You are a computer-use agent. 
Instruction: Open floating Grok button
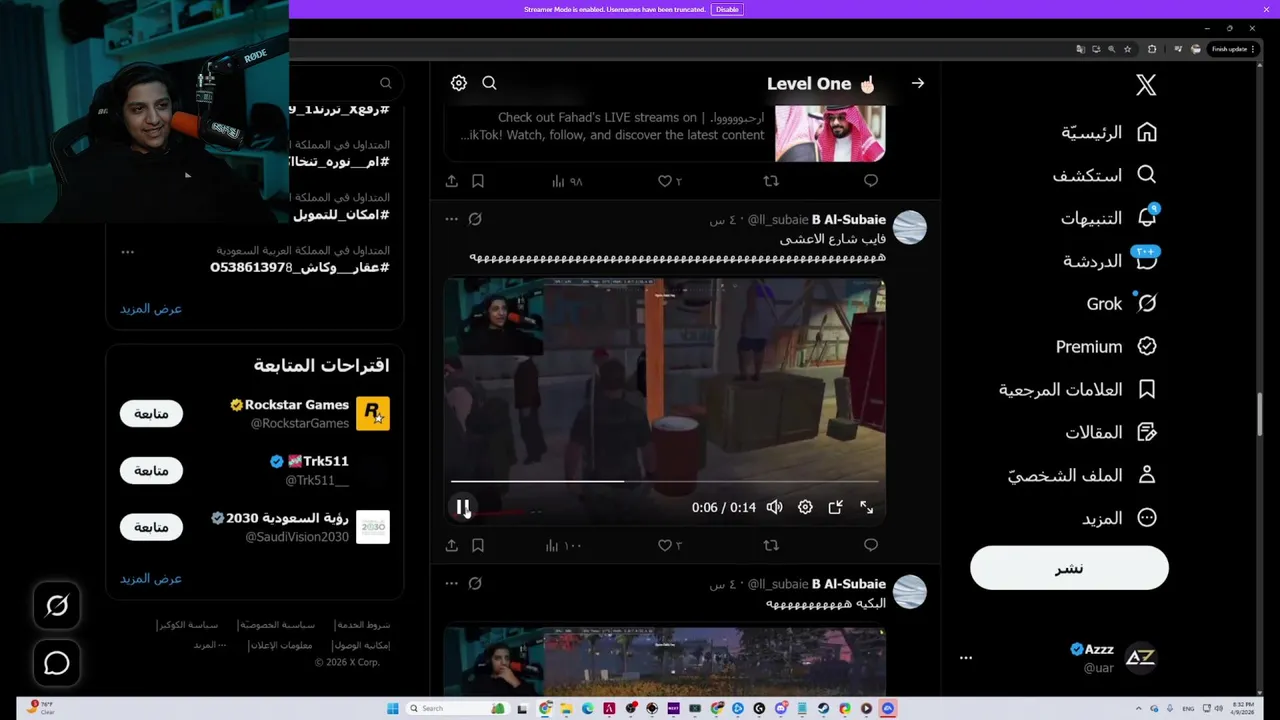click(x=57, y=605)
